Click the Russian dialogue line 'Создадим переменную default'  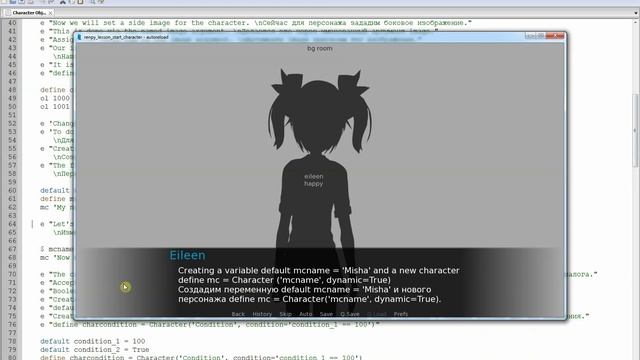tap(304, 289)
